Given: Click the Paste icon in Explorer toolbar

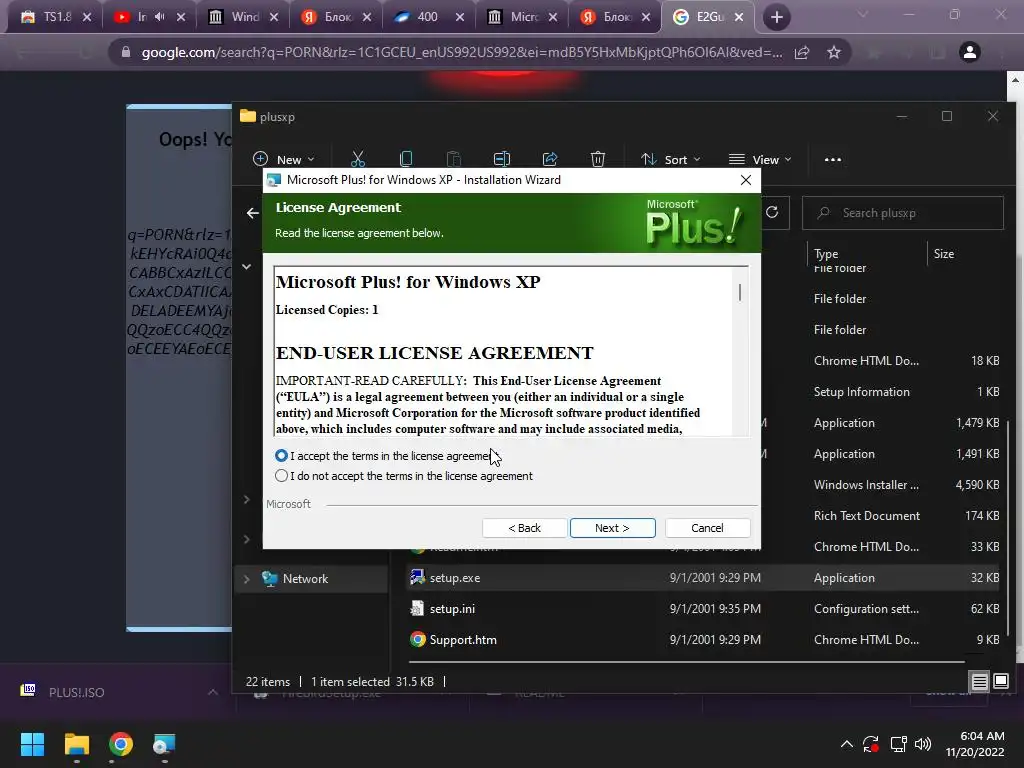Looking at the screenshot, I should click(453, 159).
